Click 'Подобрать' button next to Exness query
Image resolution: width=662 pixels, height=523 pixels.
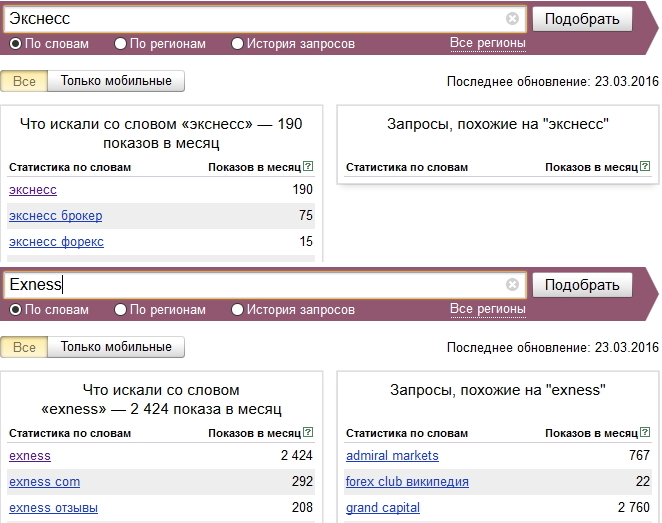point(582,285)
